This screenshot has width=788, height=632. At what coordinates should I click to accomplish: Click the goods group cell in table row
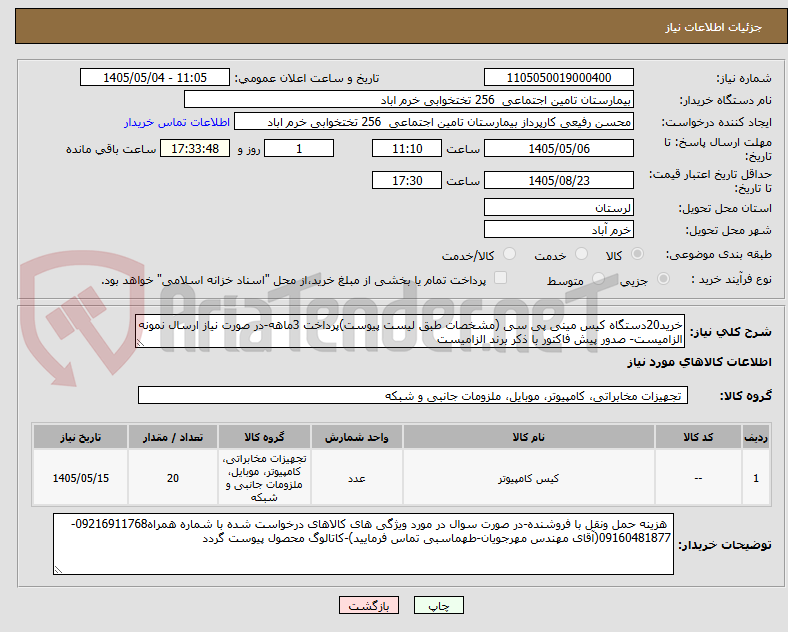[264, 478]
